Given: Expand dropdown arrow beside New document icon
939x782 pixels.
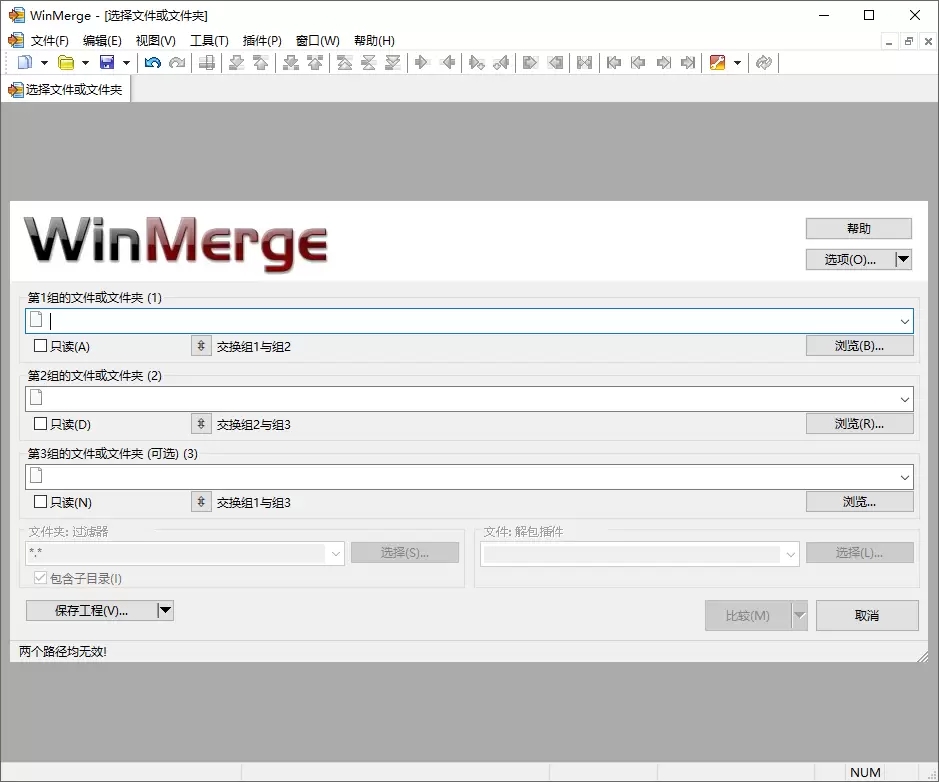Looking at the screenshot, I should coord(44,62).
